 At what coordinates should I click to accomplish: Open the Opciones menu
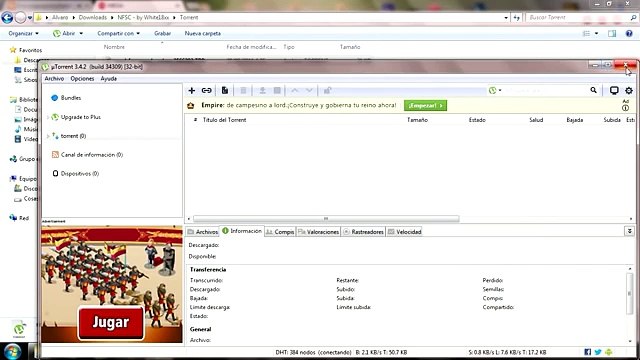tap(82, 78)
